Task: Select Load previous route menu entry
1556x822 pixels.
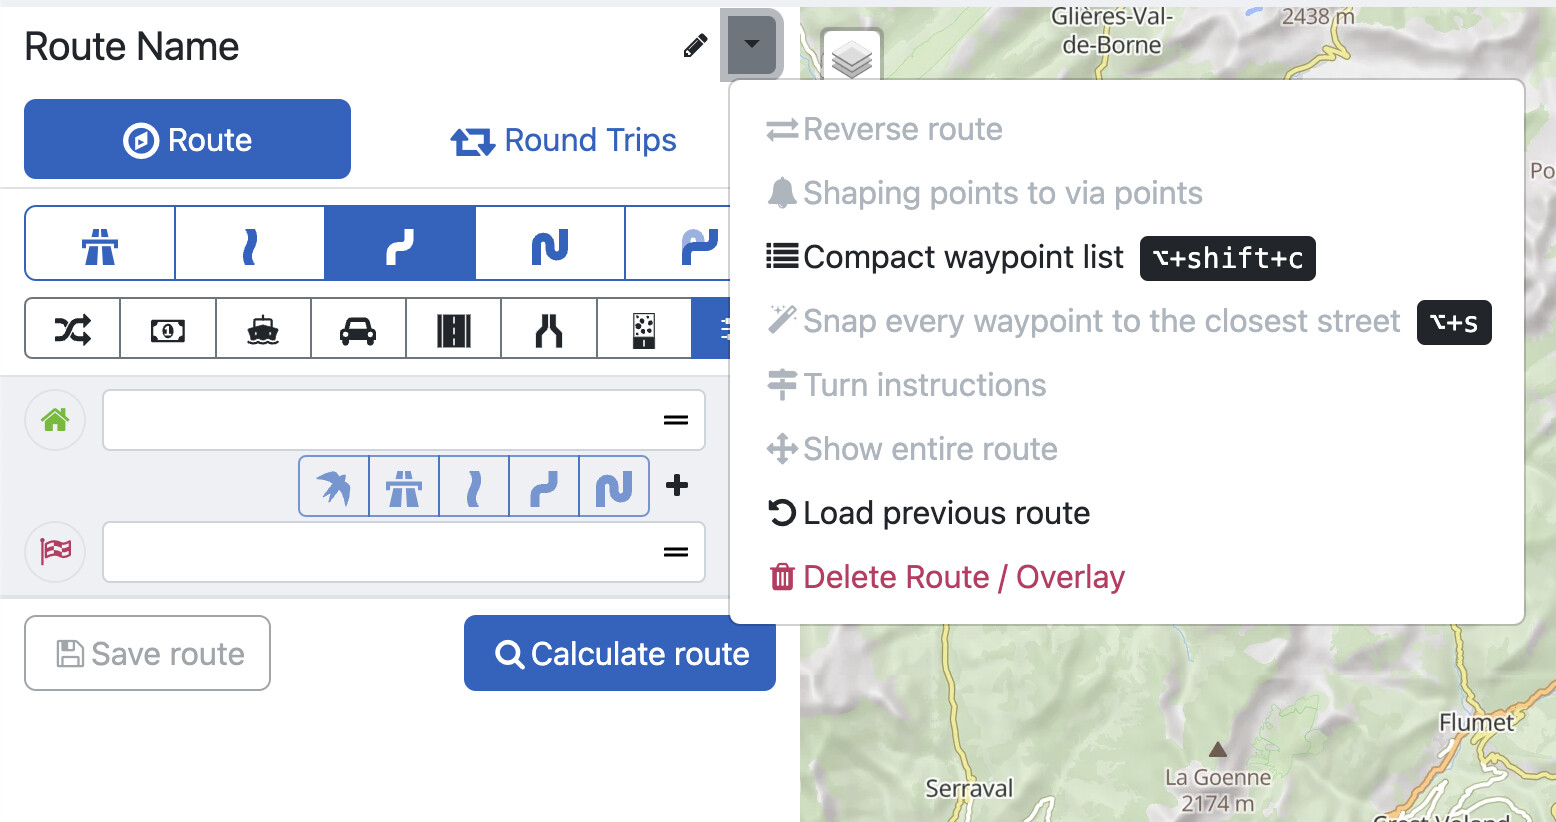Action: click(946, 514)
